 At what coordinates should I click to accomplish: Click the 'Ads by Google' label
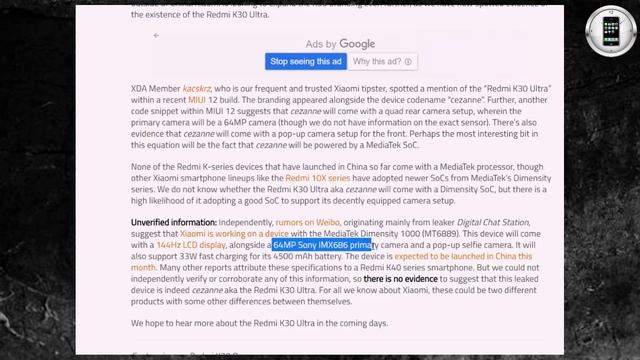pos(340,44)
